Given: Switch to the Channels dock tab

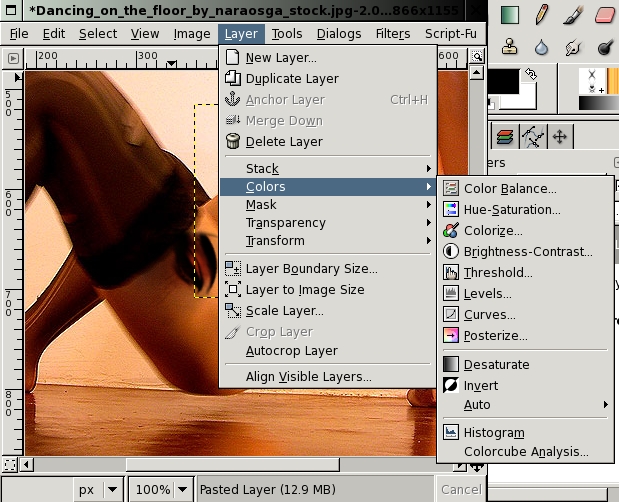Looking at the screenshot, I should tap(505, 137).
